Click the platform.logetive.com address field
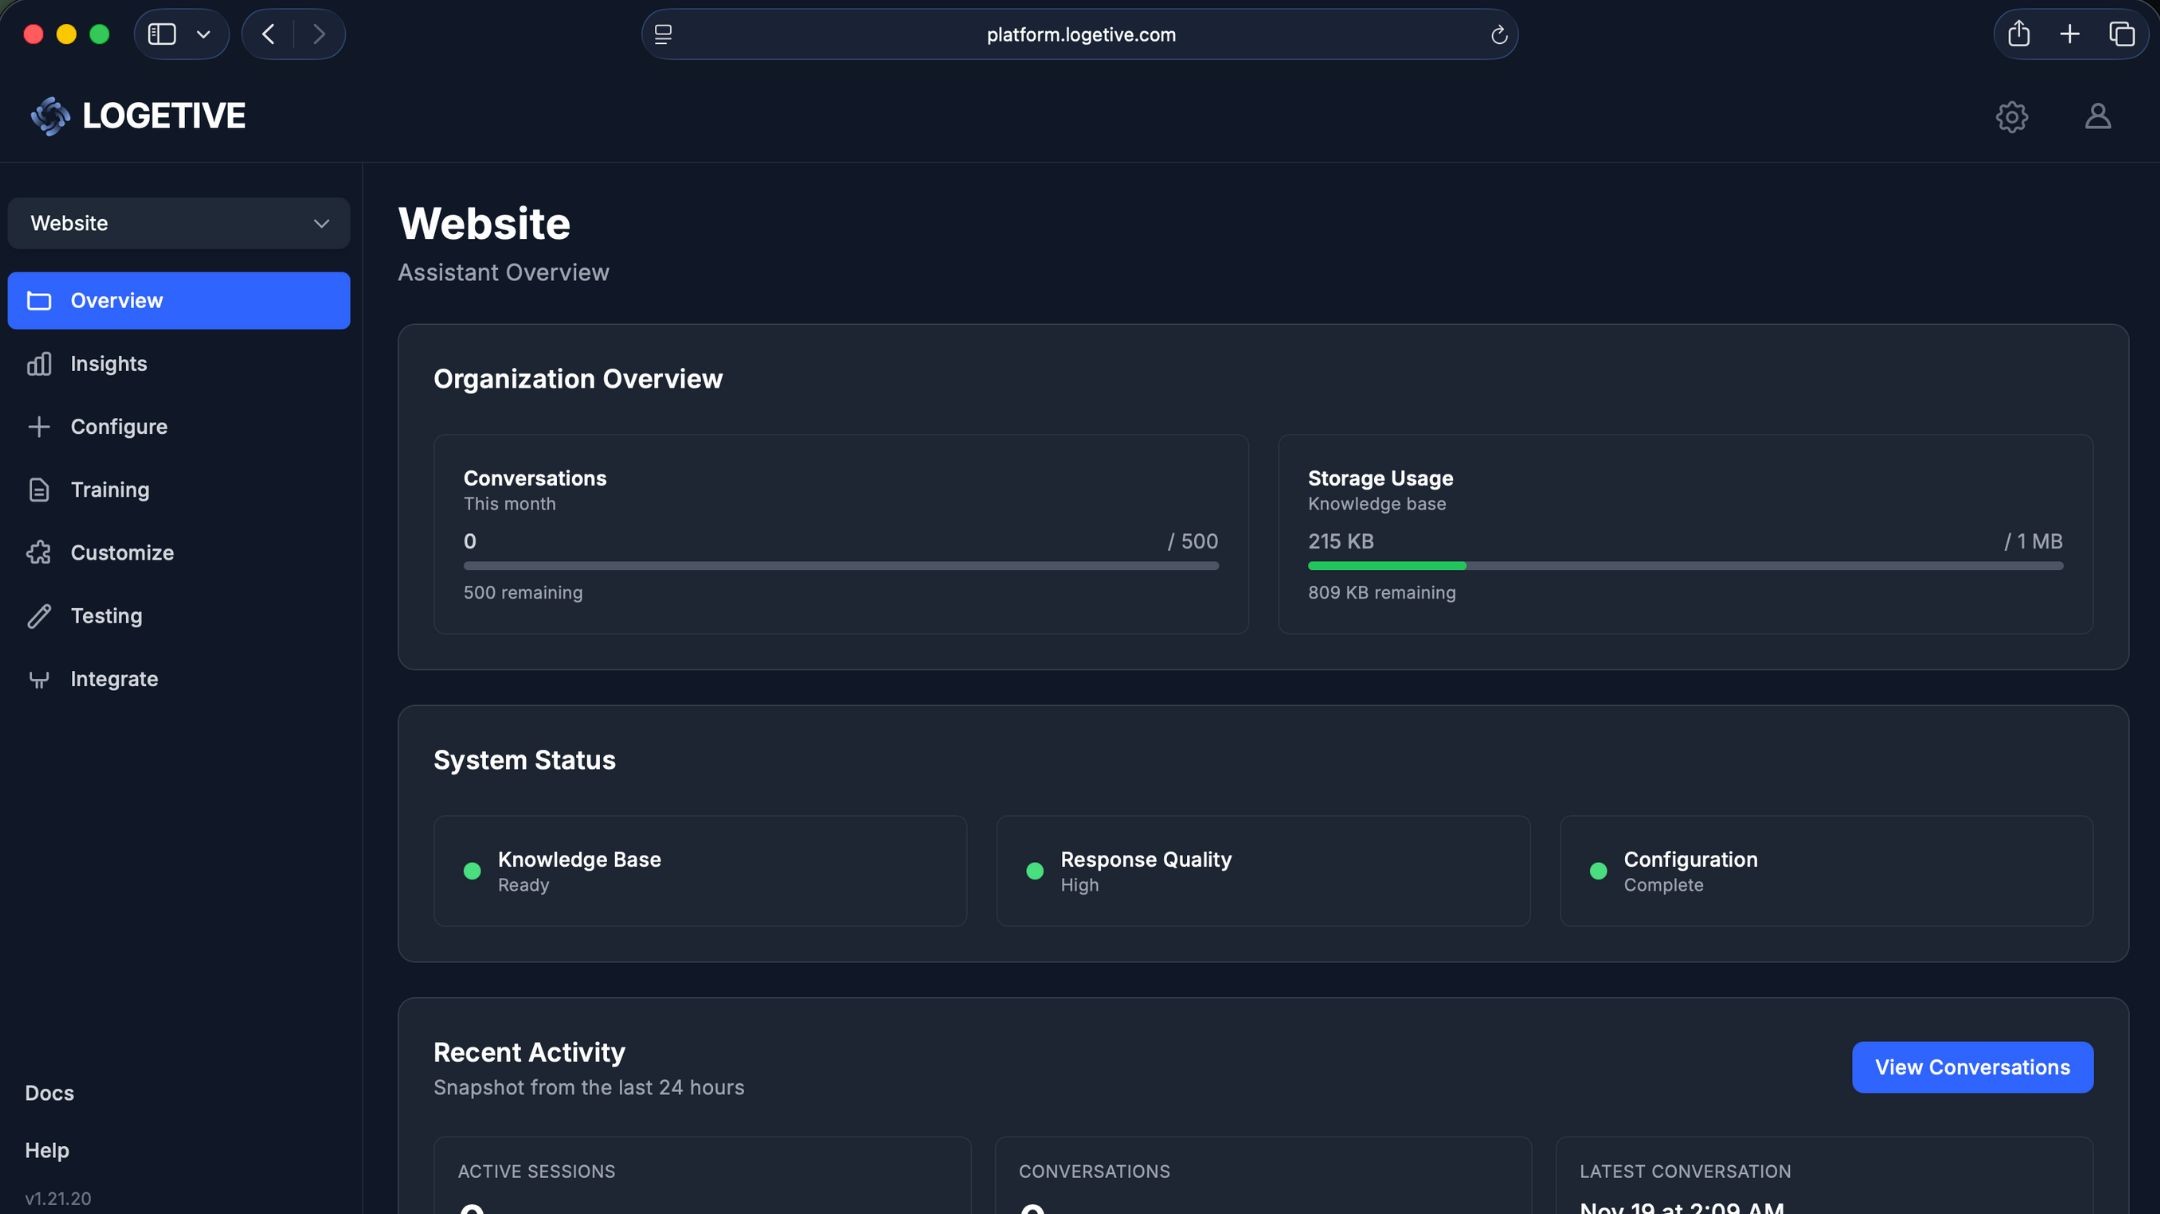2160x1214 pixels. 1080,35
